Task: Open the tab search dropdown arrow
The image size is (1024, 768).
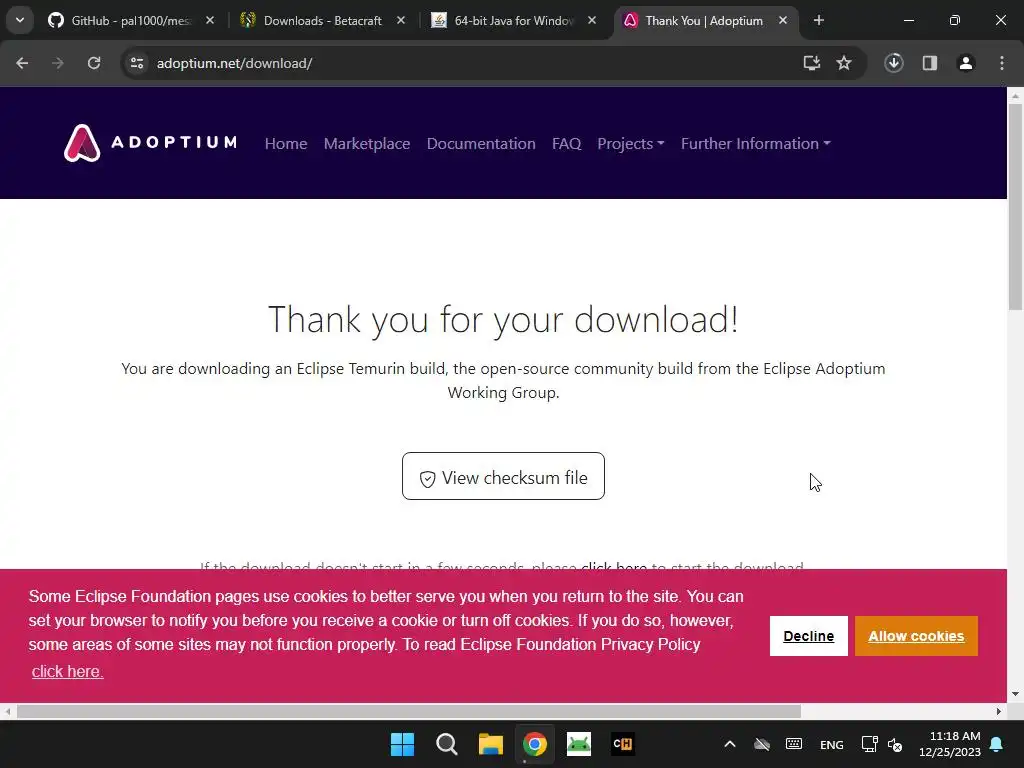Action: 20,21
